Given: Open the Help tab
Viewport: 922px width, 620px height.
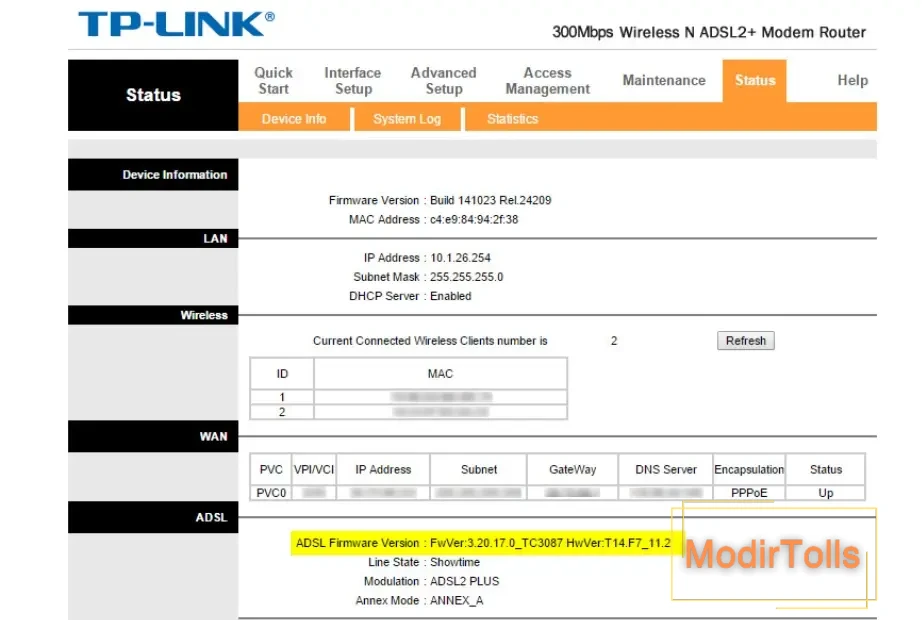Looking at the screenshot, I should [852, 81].
